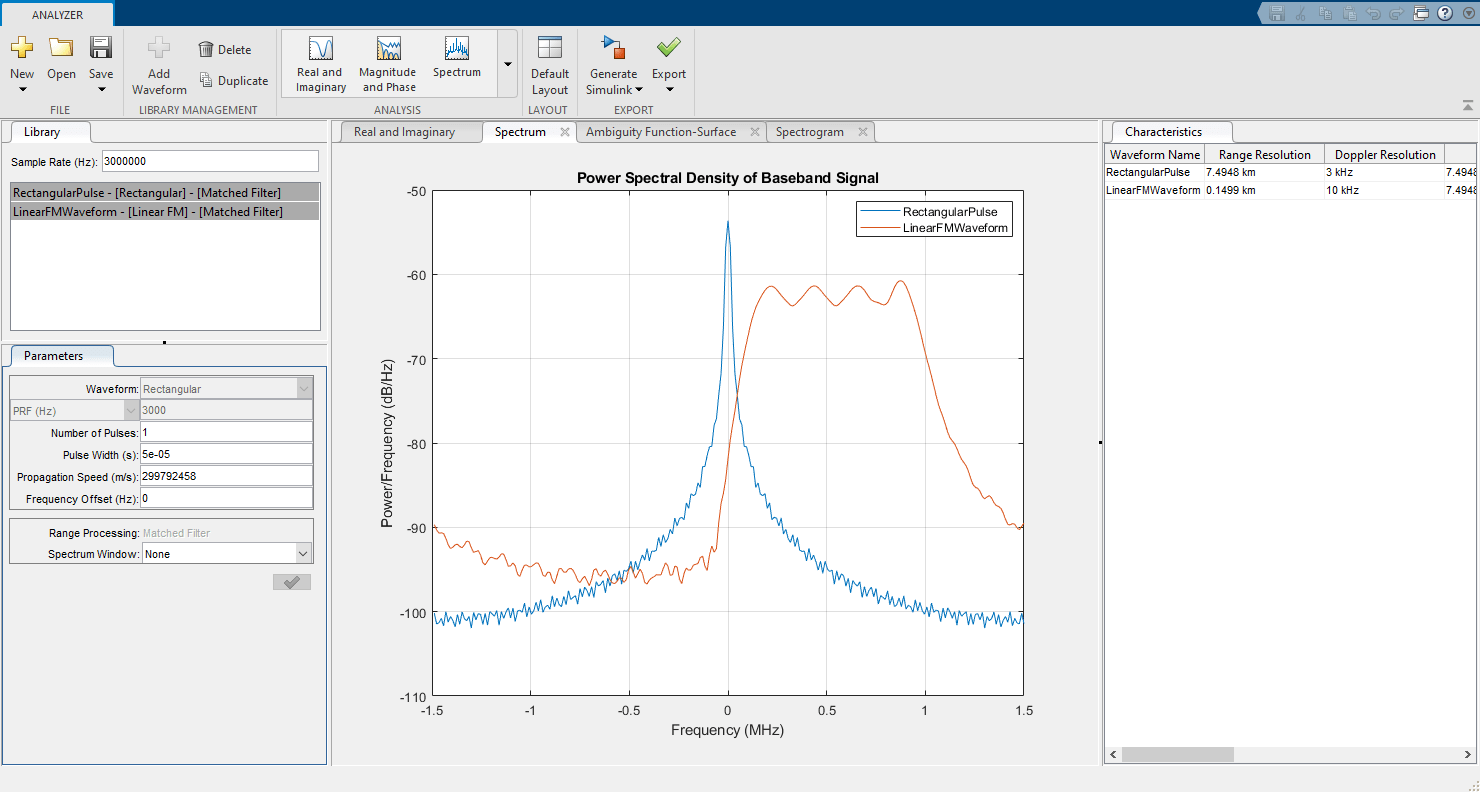Apply parameter changes with checkmark button
Screen dimensions: 1480x792
[x=291, y=581]
